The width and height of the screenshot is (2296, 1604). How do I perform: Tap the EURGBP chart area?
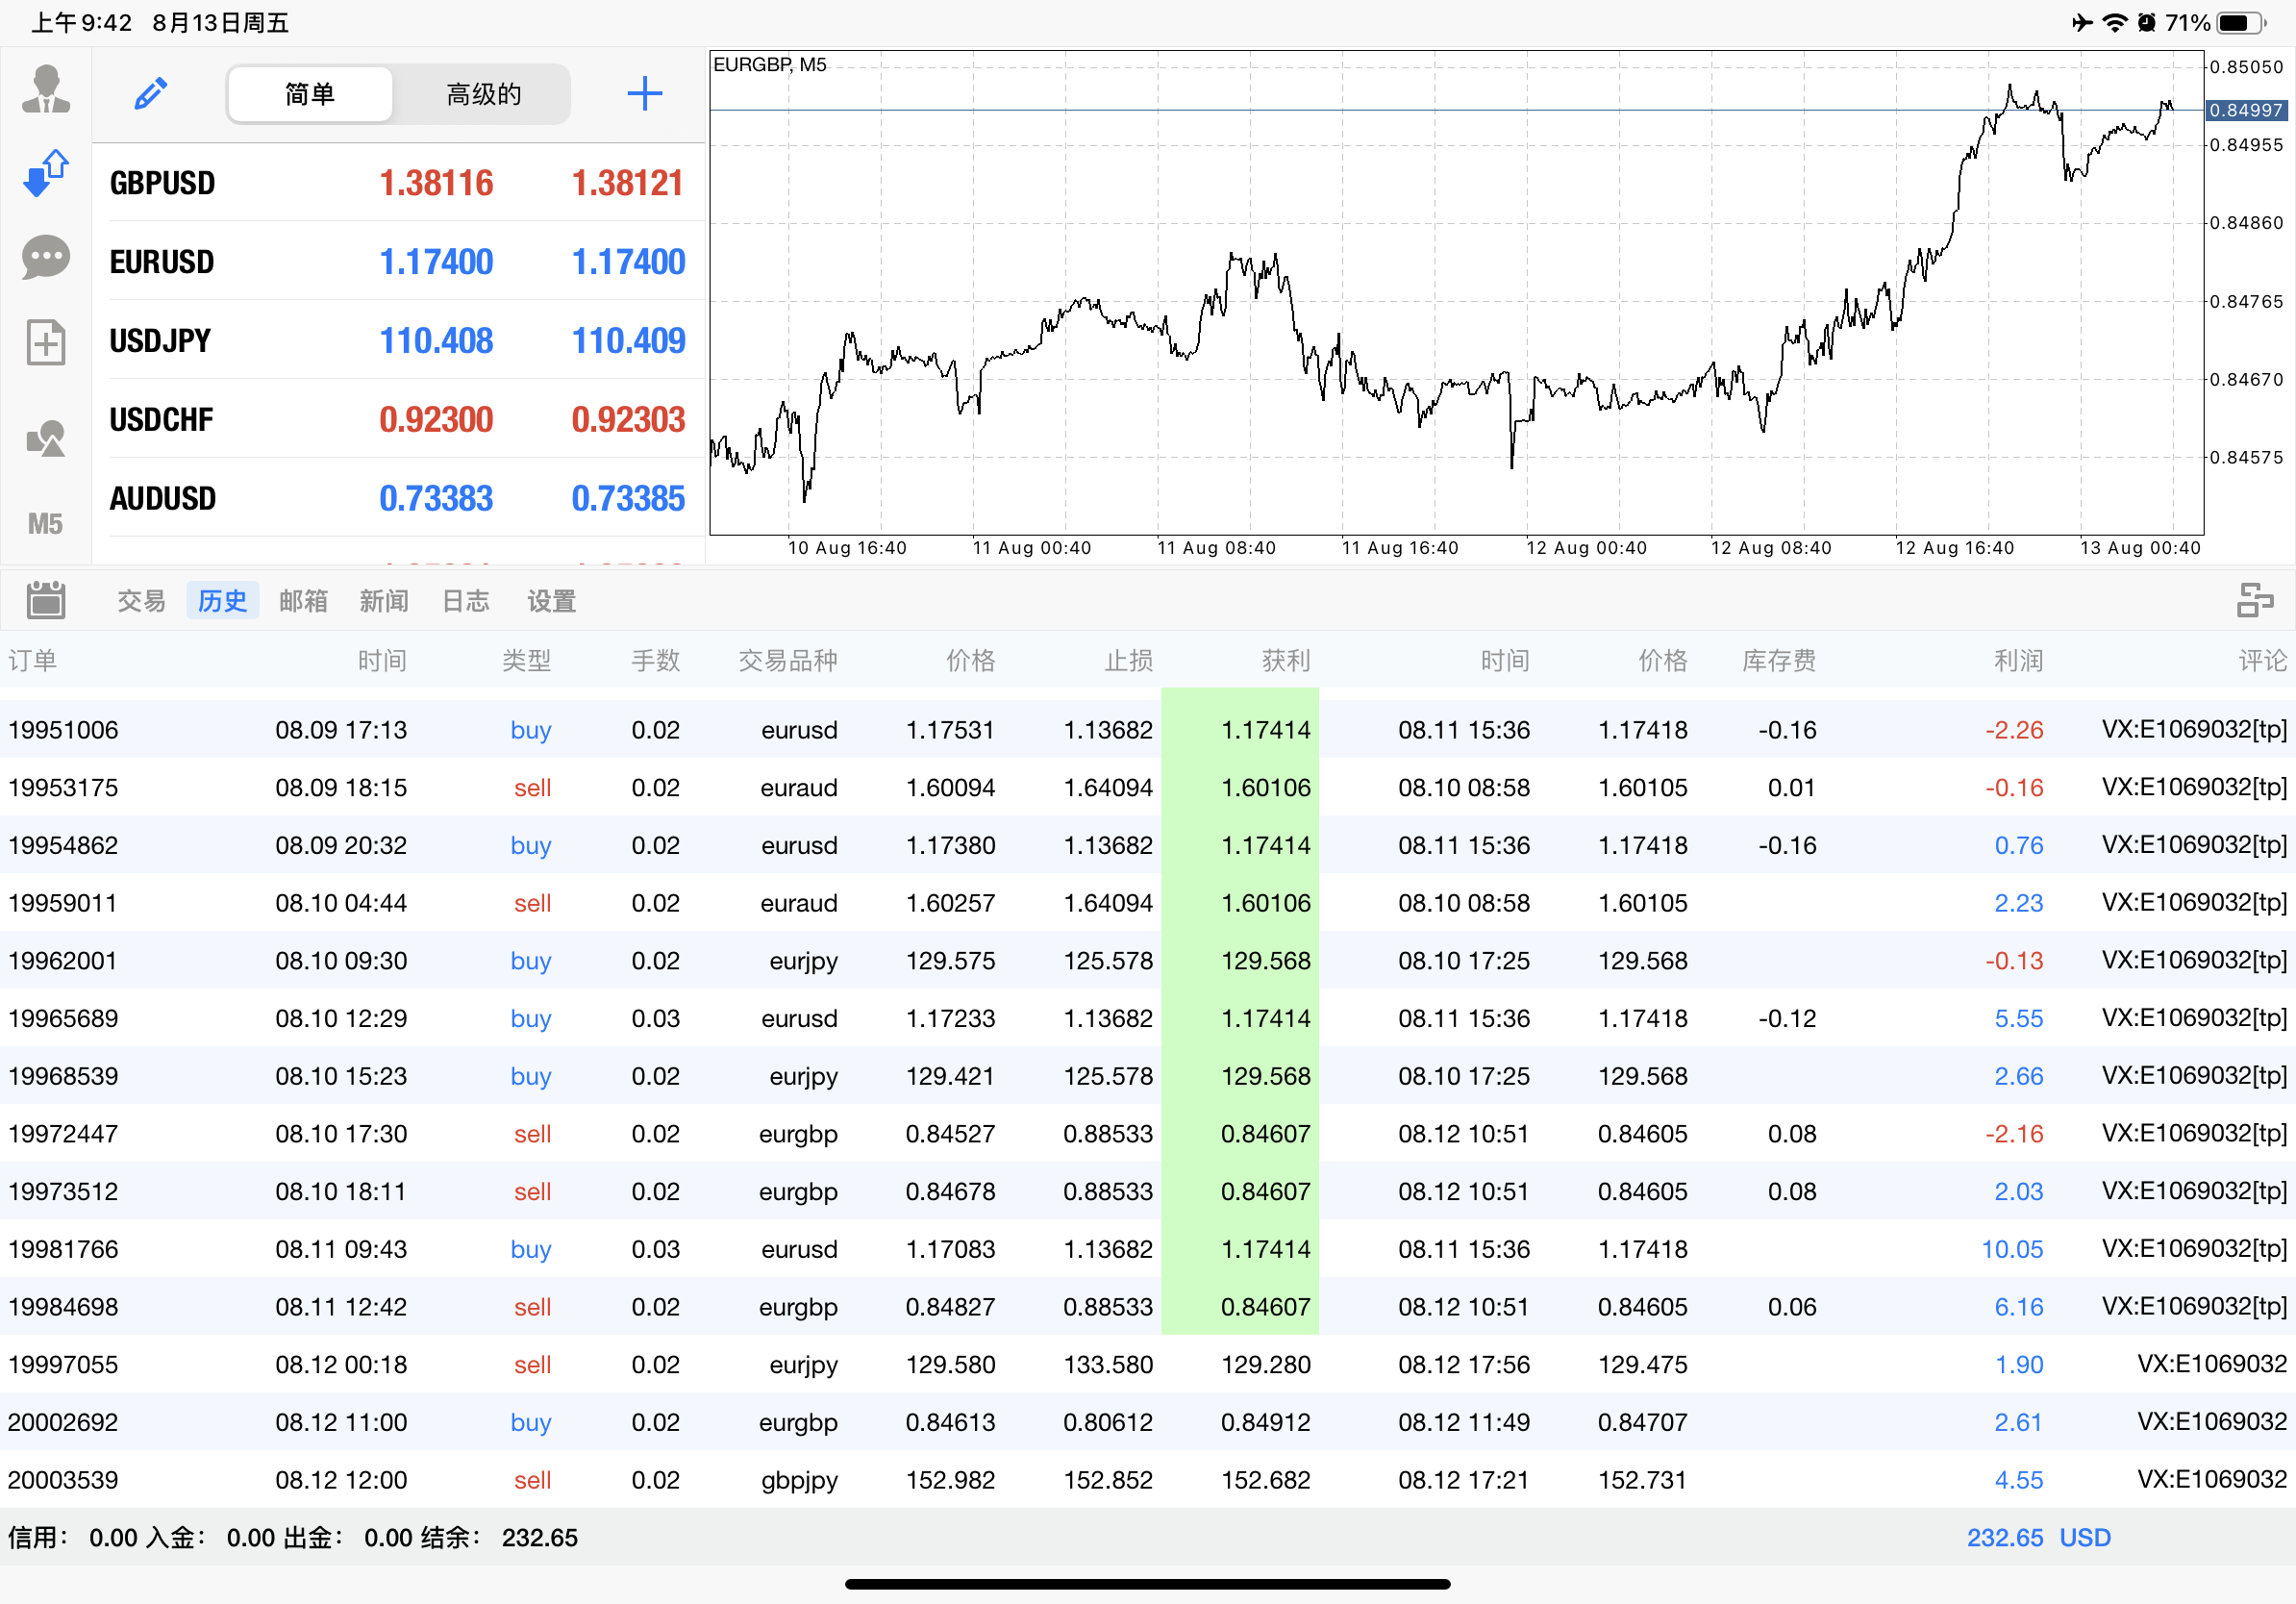coord(1457,293)
